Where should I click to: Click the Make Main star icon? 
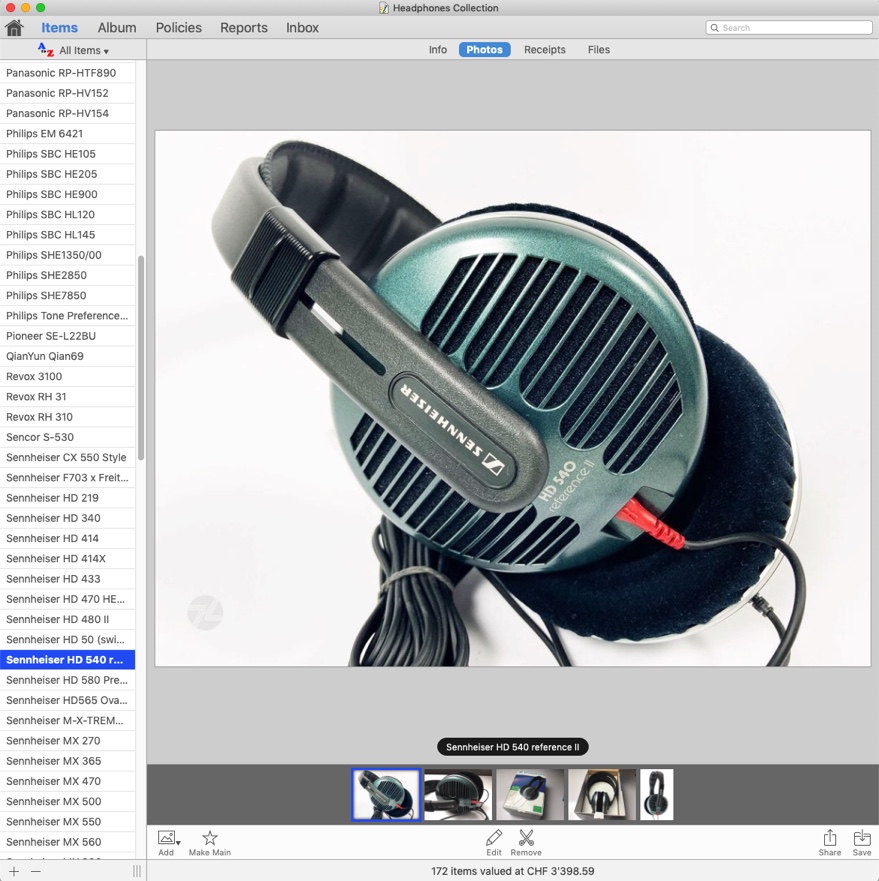[x=210, y=838]
